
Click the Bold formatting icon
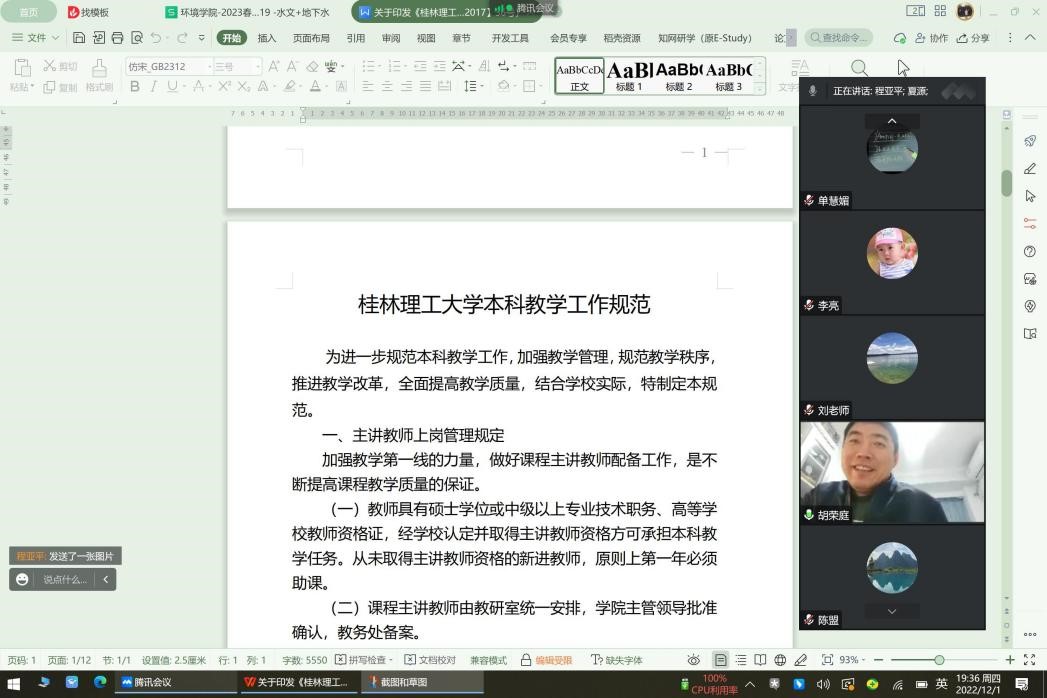coord(135,87)
